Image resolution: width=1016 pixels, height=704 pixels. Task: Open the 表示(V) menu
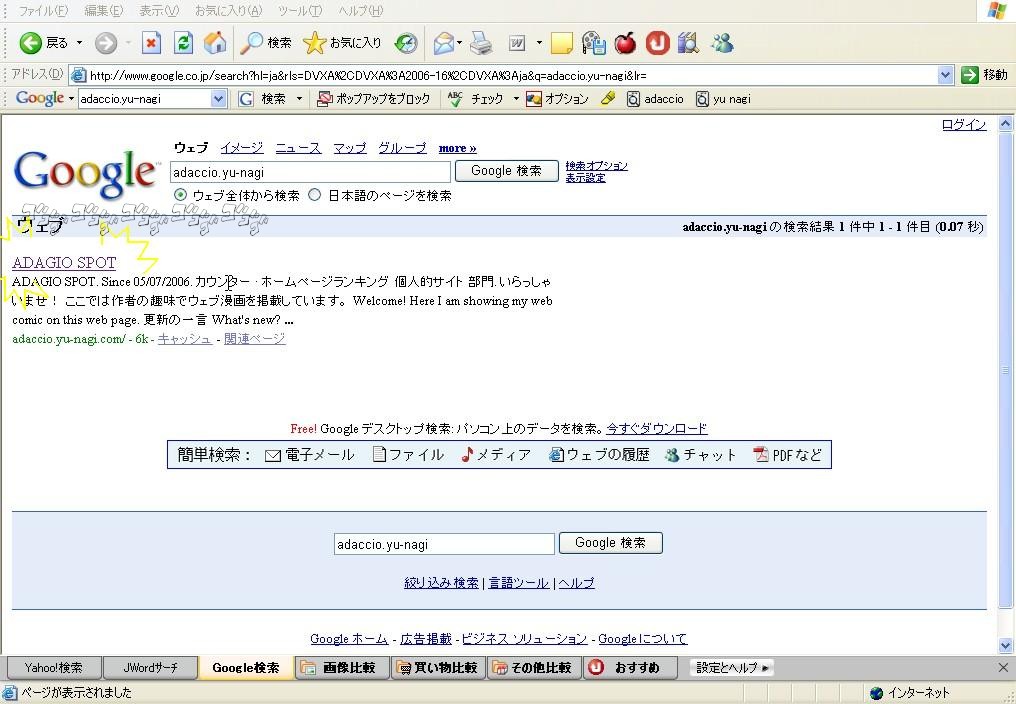159,10
